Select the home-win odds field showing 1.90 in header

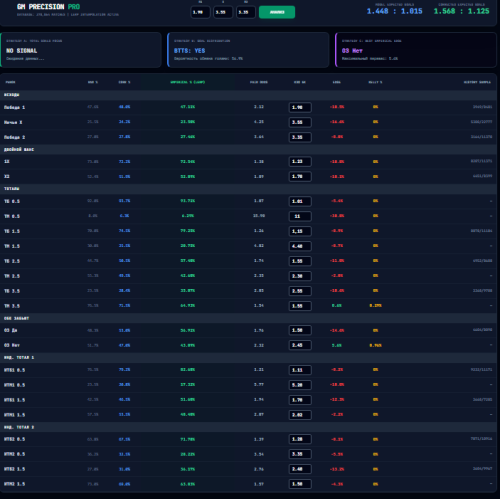click(x=200, y=12)
